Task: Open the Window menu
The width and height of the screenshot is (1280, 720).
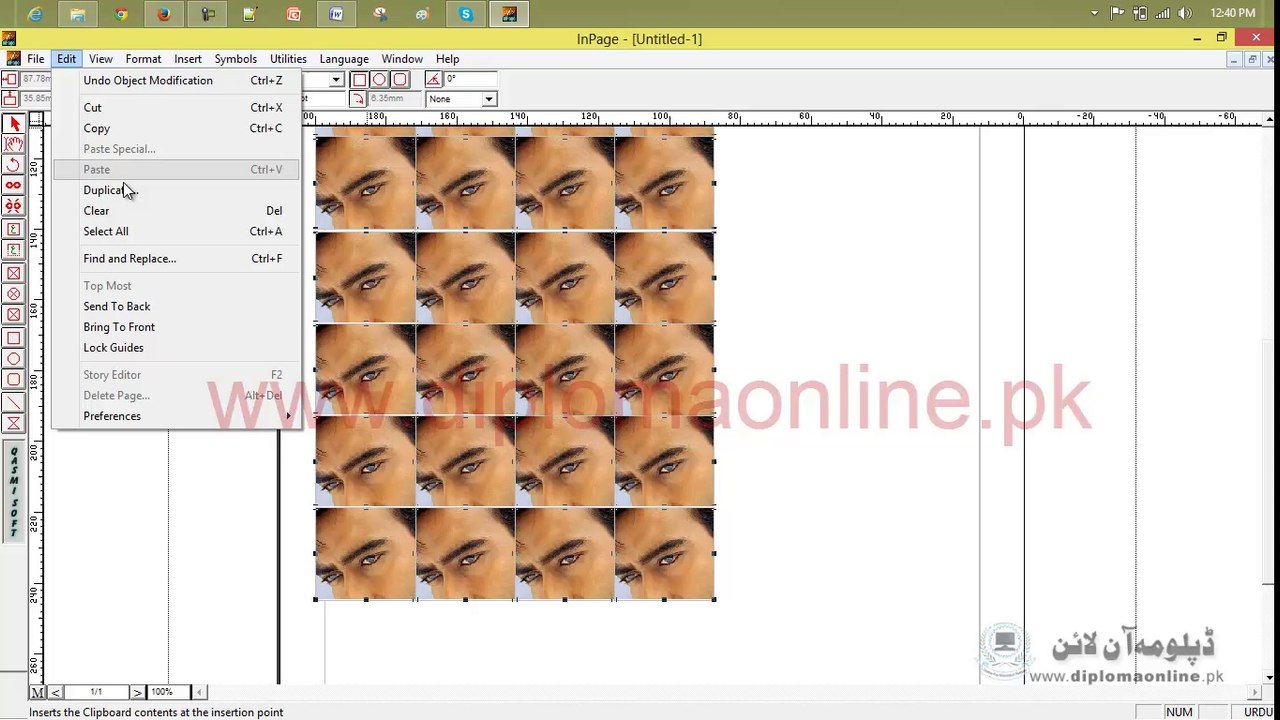Action: point(402,59)
